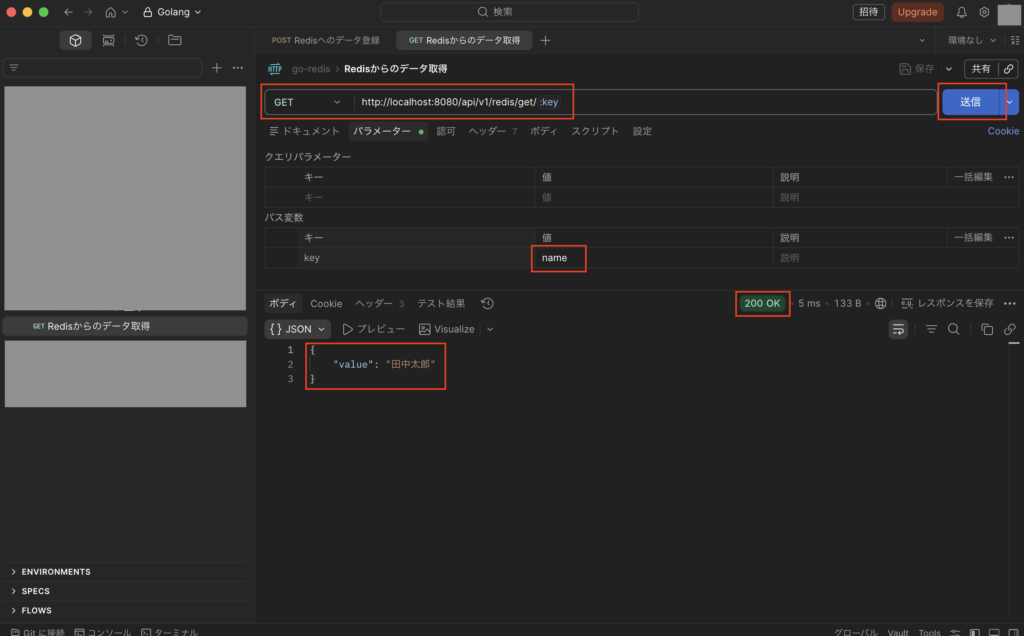Open the POST Redisへのデータ登録 tab

[327, 40]
